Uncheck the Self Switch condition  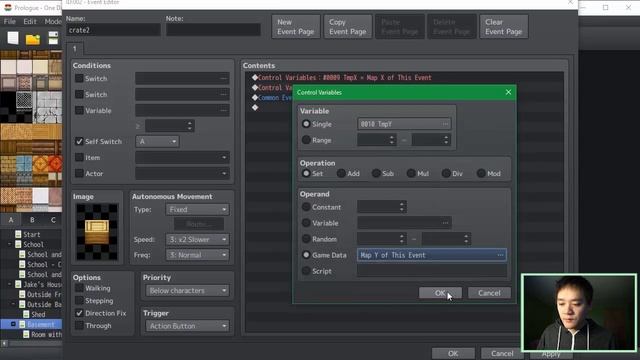click(79, 141)
